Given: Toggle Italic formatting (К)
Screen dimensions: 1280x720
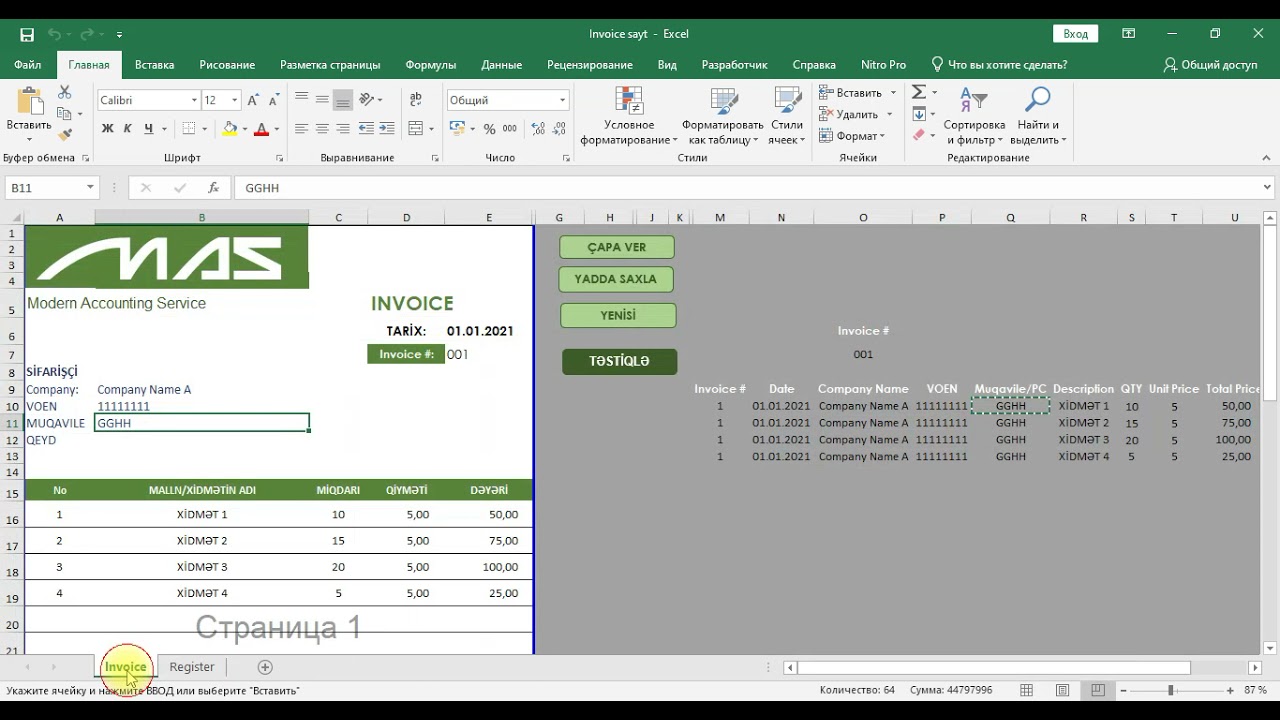Looking at the screenshot, I should (127, 129).
